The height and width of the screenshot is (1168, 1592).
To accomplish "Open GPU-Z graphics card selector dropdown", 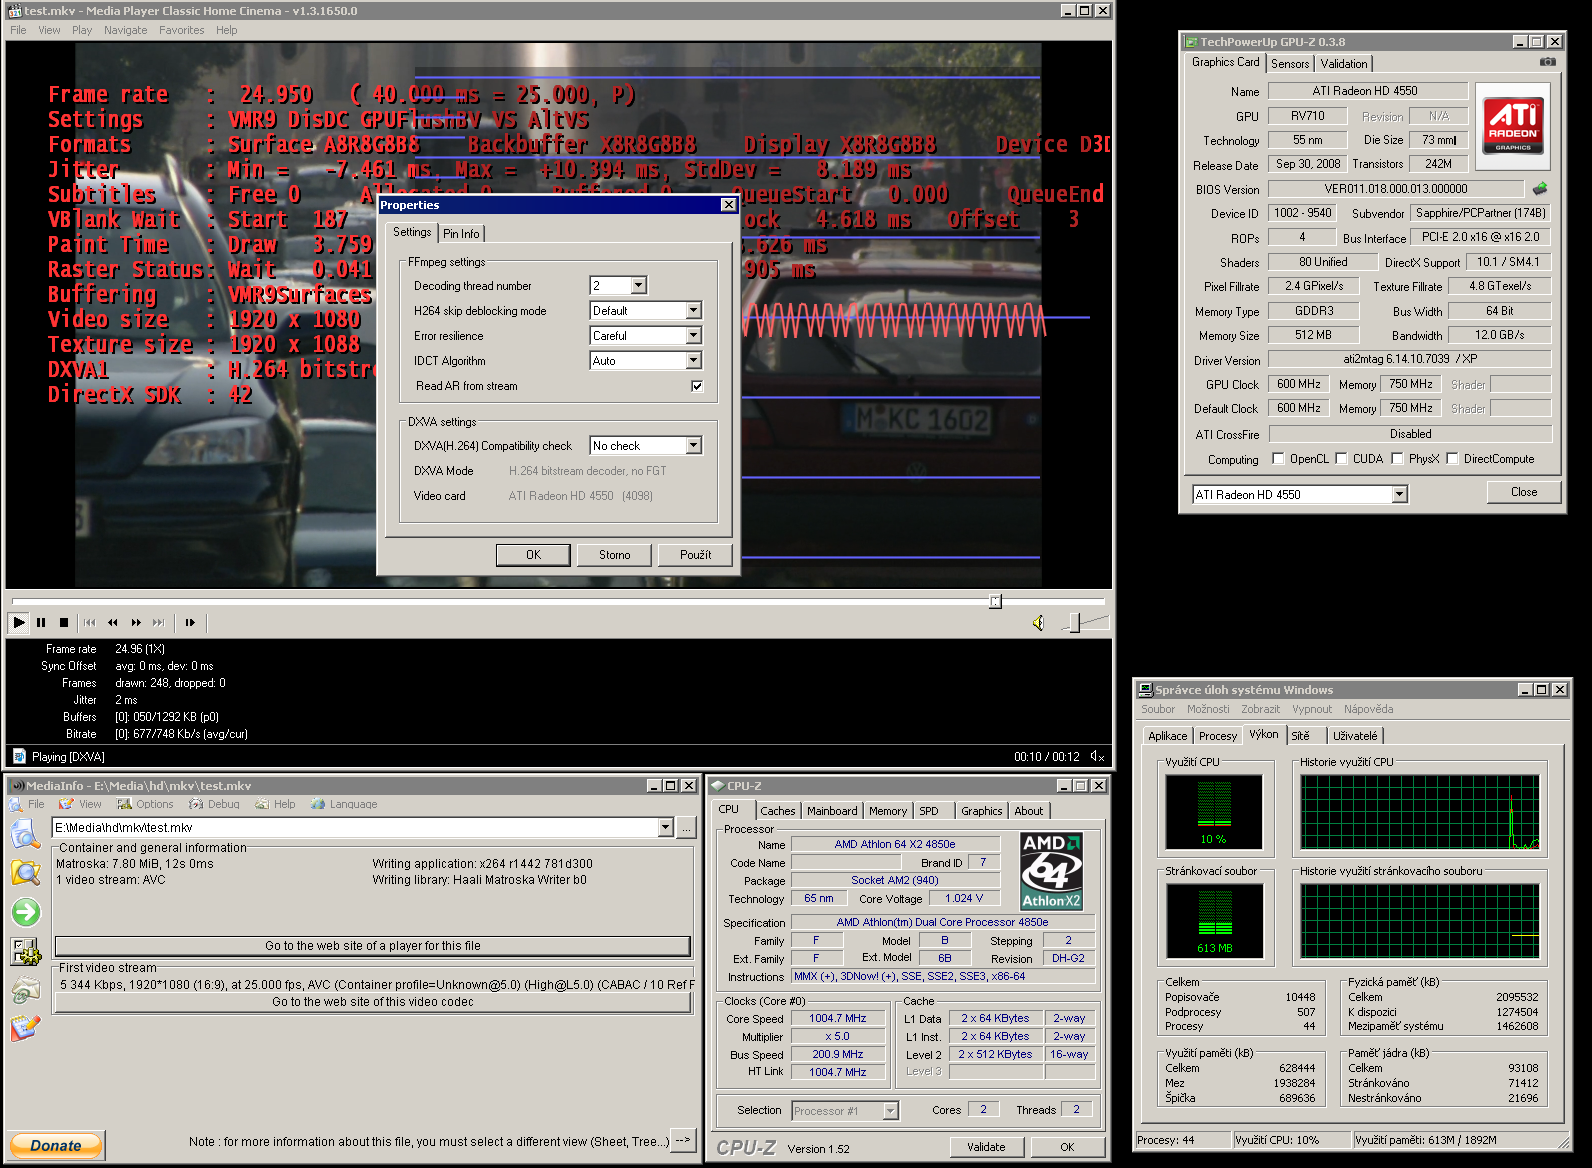I will click(x=1399, y=494).
